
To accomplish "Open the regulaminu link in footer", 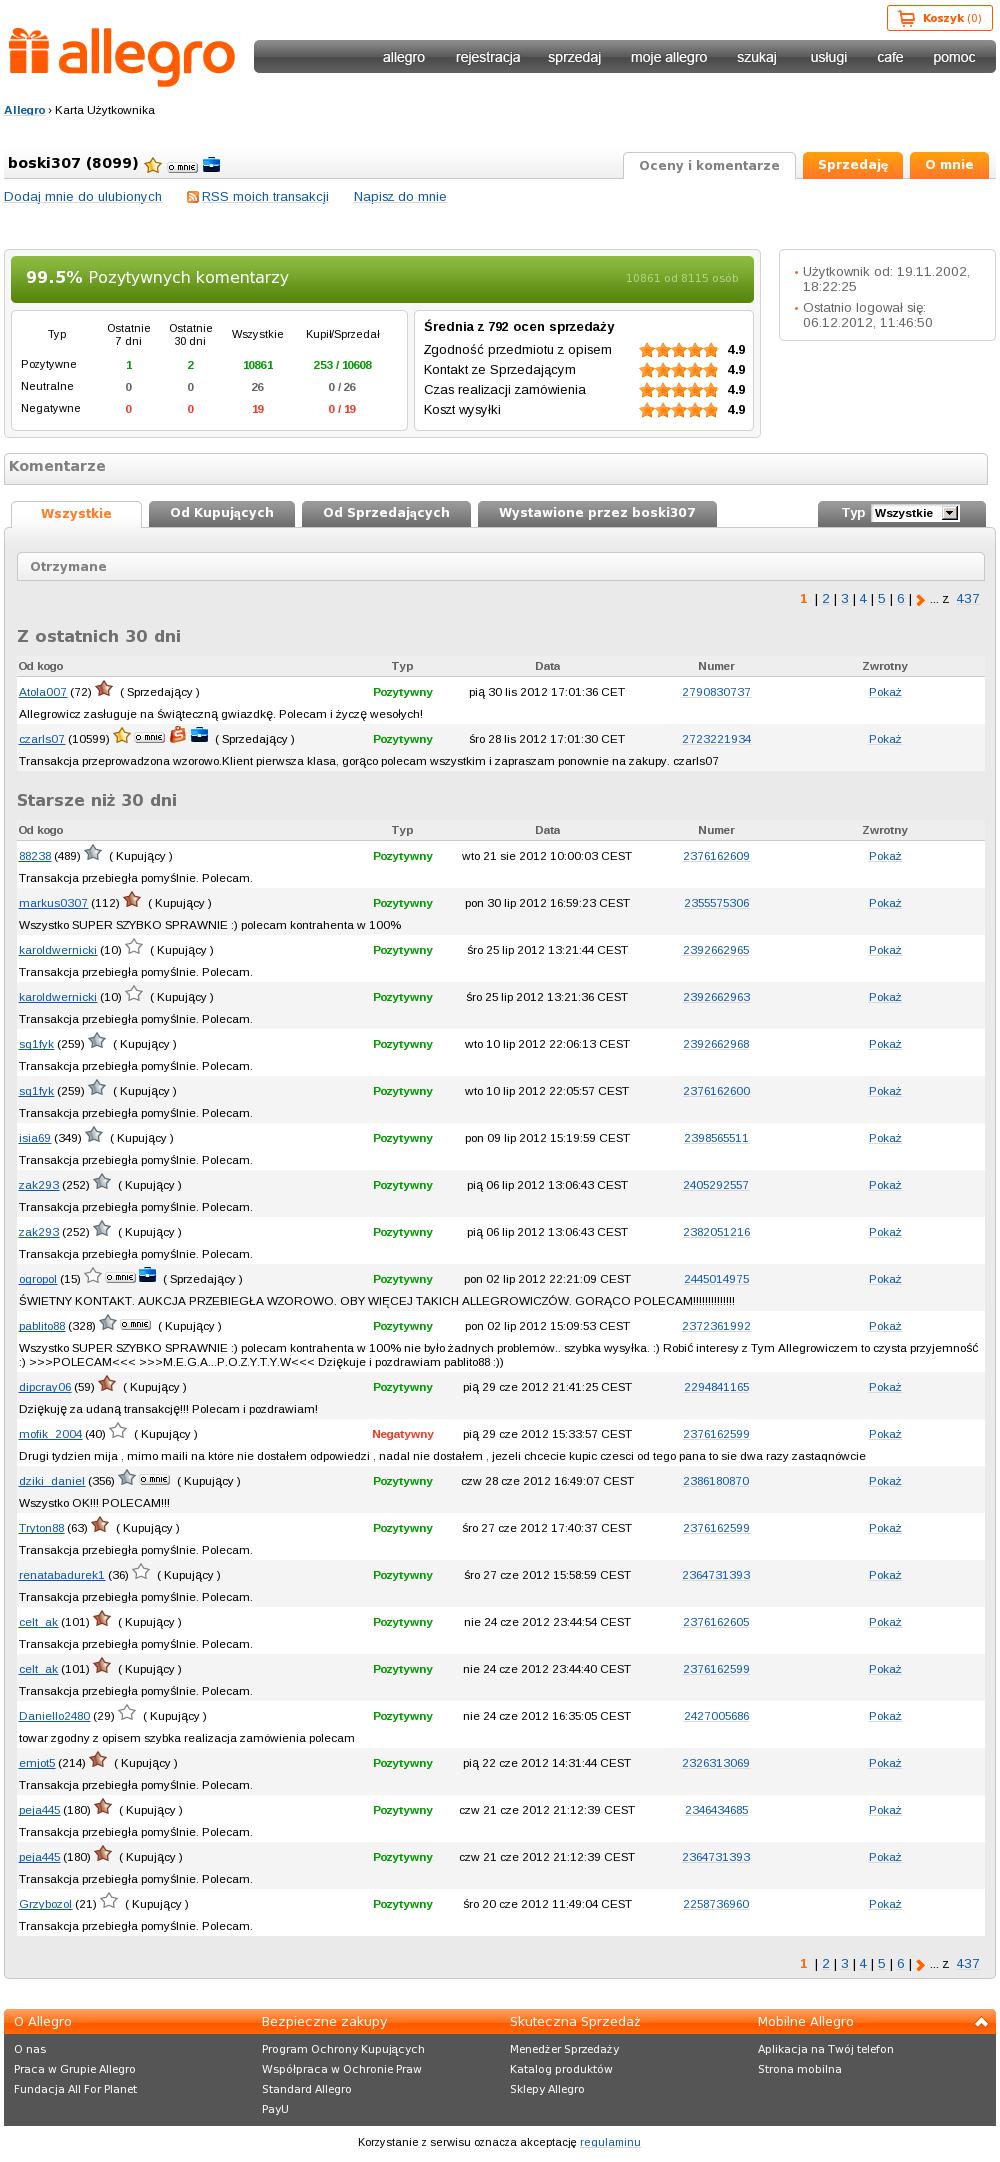I will tap(610, 2142).
